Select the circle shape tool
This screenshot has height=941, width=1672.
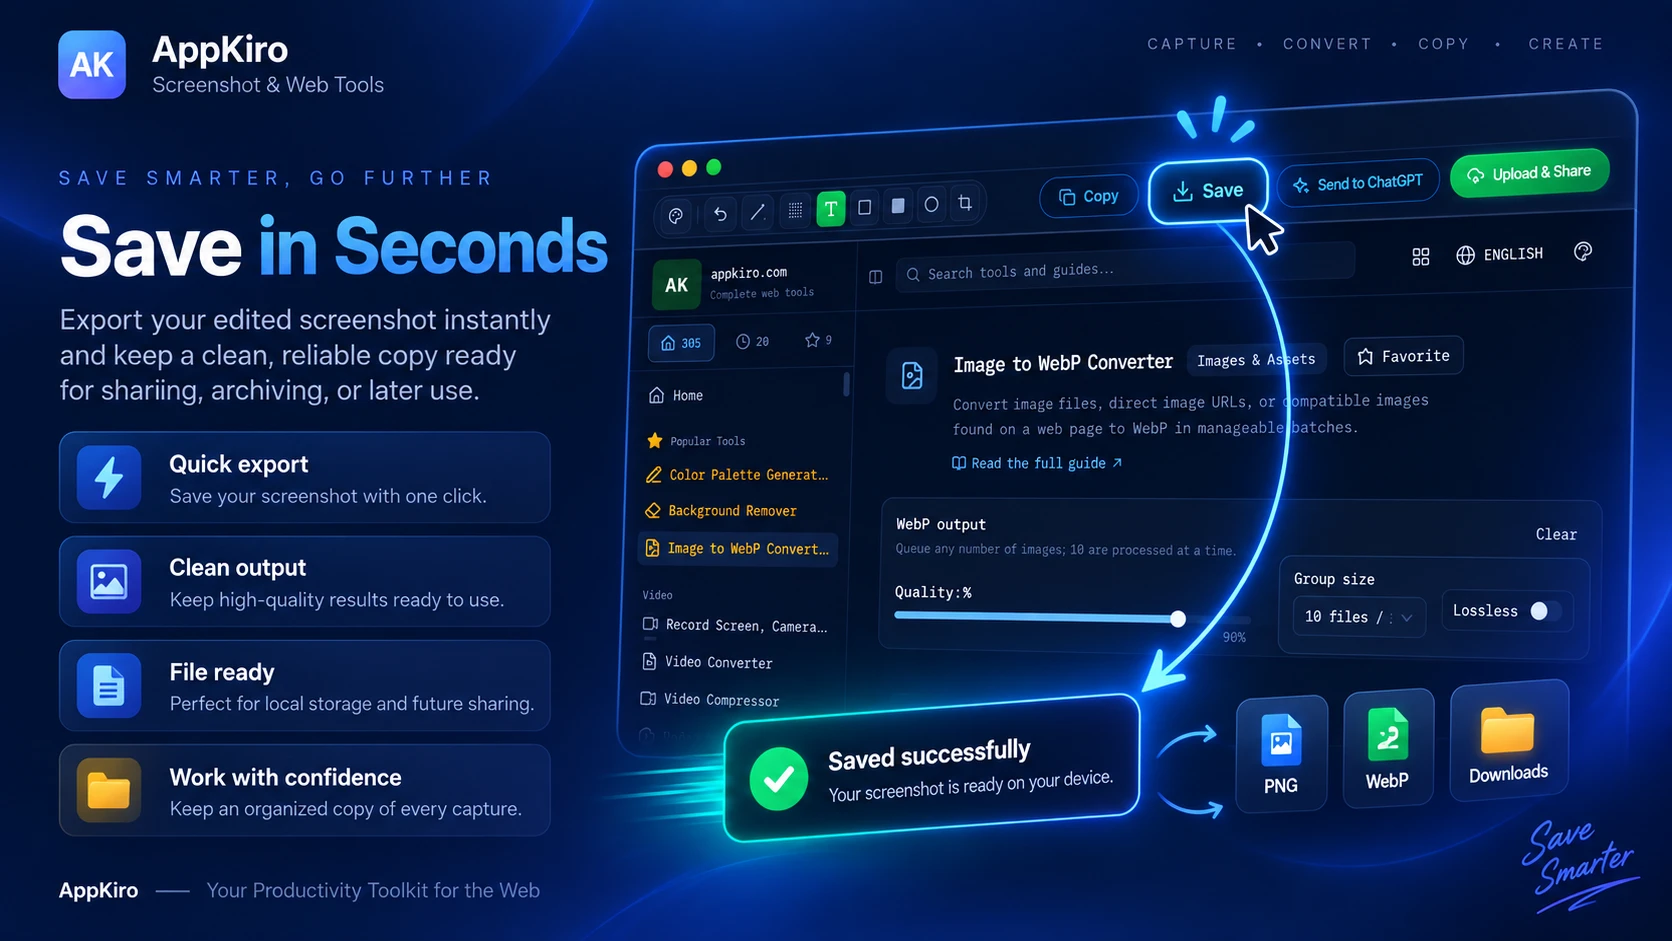(x=931, y=204)
